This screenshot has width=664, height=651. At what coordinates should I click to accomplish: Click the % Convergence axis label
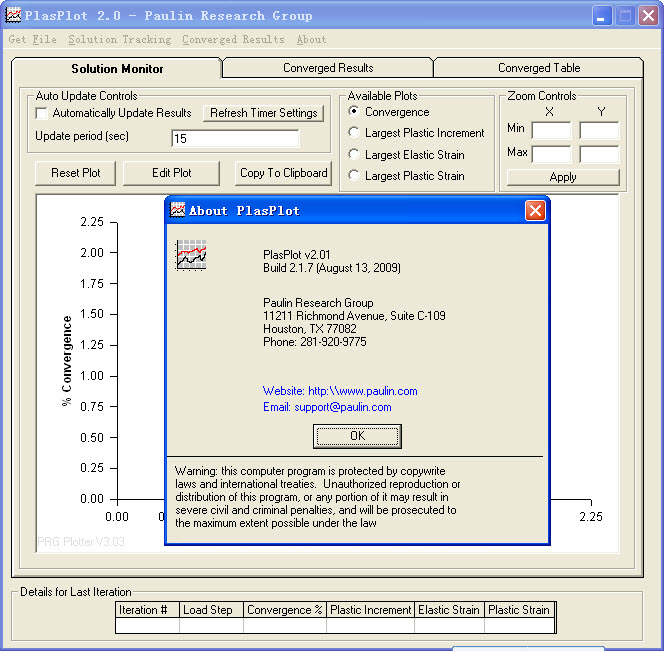66,361
